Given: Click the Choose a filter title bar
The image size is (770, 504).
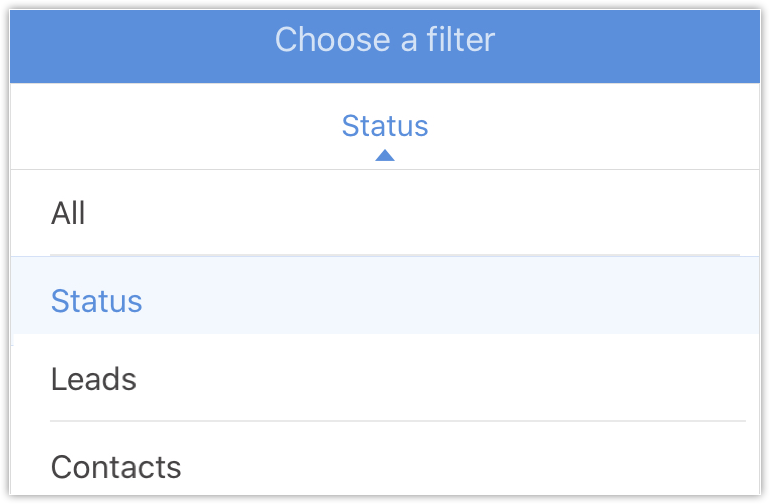Looking at the screenshot, I should click(x=385, y=40).
